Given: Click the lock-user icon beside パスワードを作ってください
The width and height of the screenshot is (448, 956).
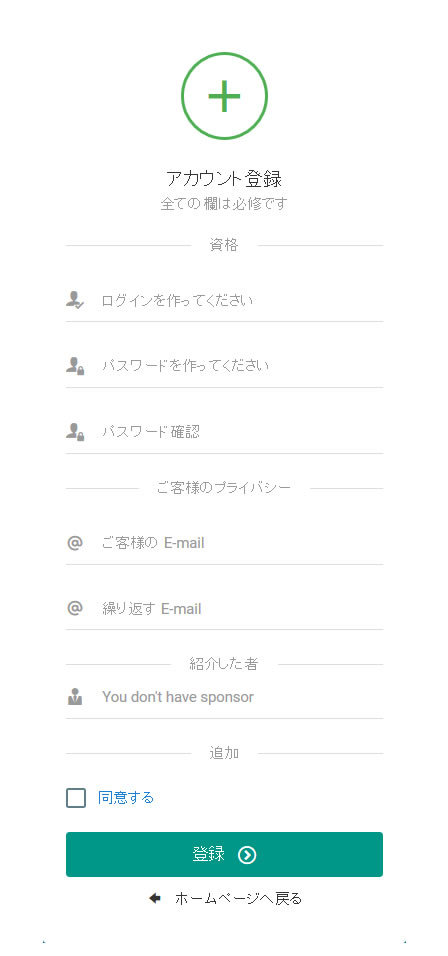Looking at the screenshot, I should pos(75,366).
